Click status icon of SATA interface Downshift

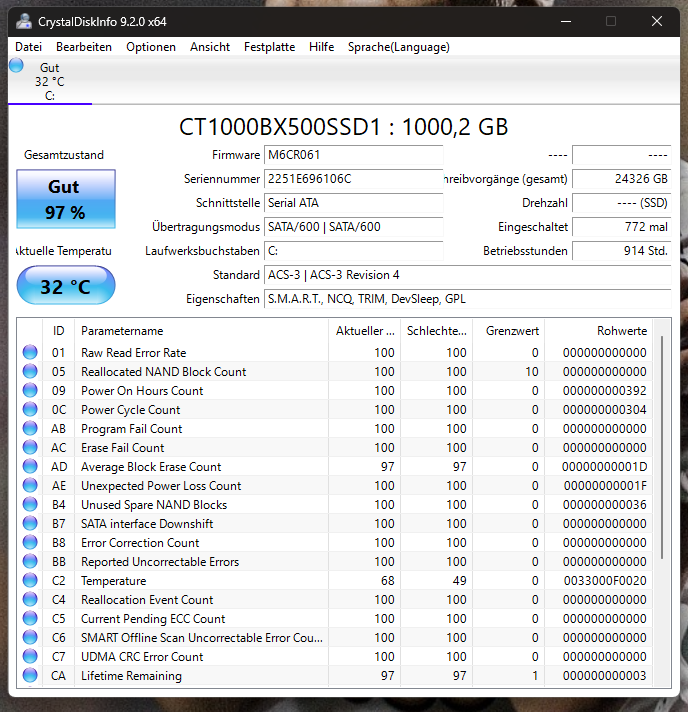(30, 524)
